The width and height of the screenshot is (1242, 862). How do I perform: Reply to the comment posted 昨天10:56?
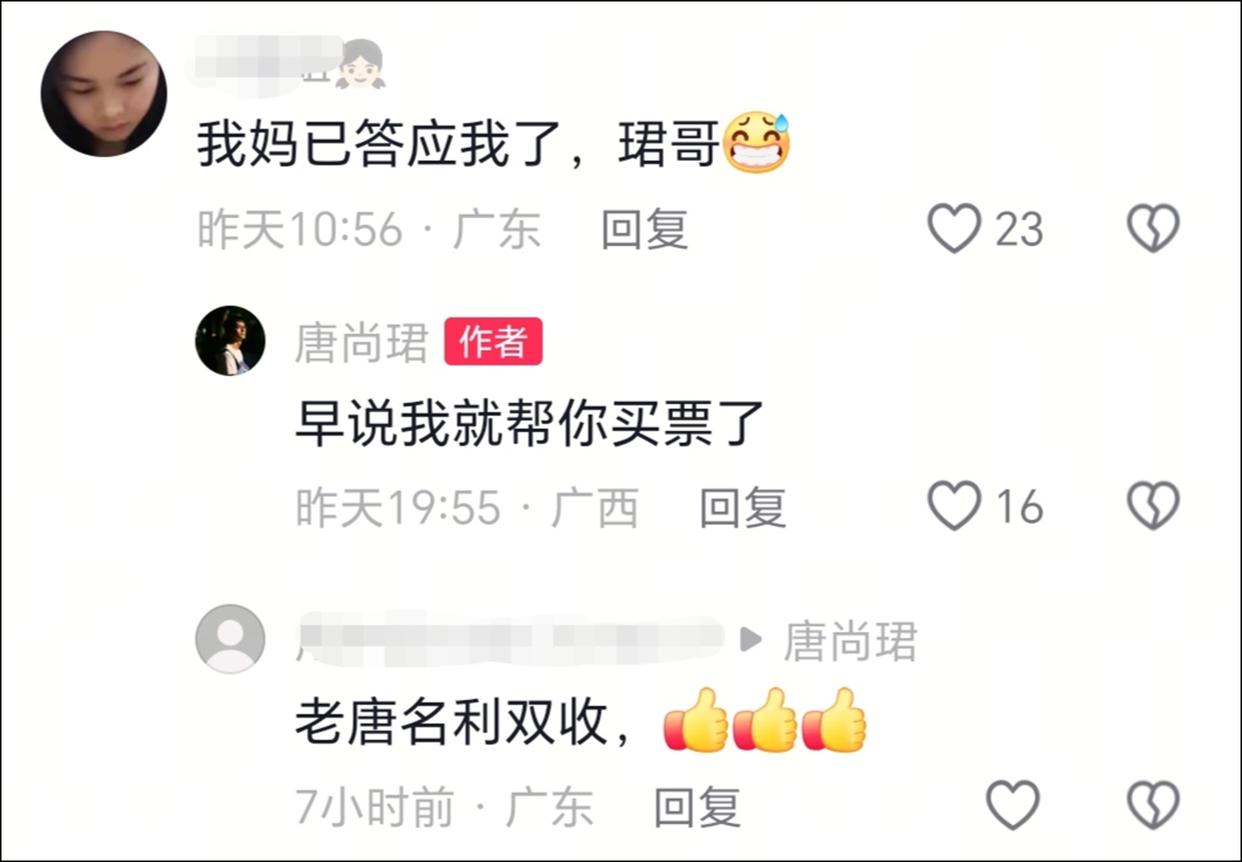(644, 230)
